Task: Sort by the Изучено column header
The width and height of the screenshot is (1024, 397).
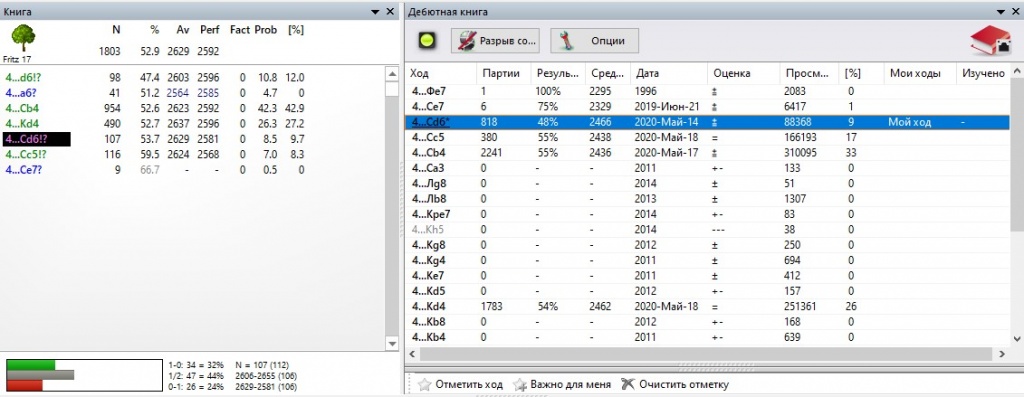Action: [x=983, y=74]
